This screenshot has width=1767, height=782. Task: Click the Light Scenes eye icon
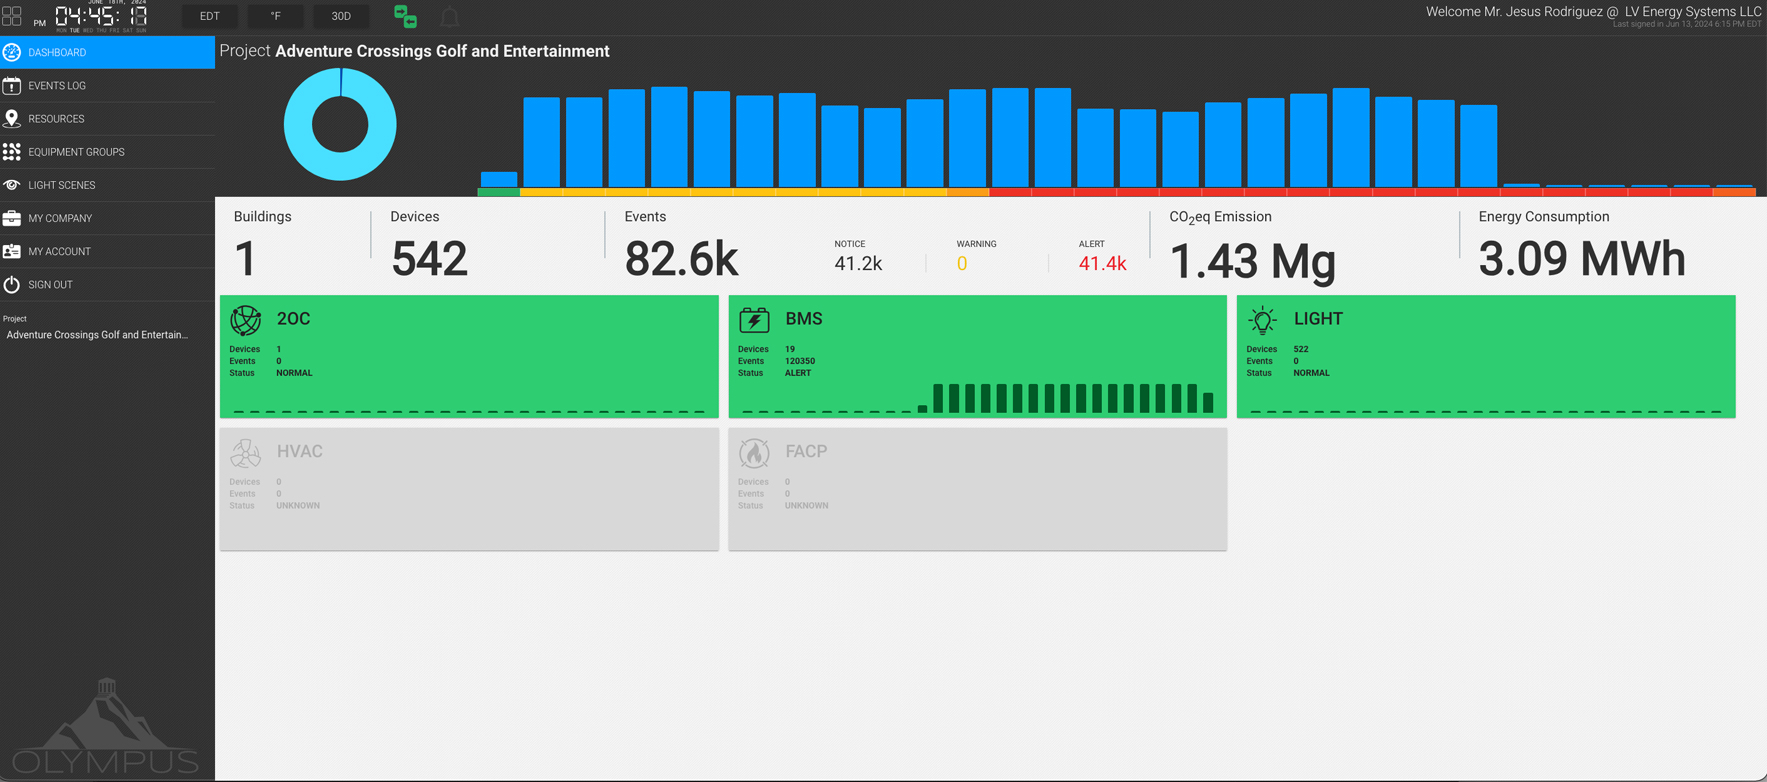pyautogui.click(x=12, y=185)
